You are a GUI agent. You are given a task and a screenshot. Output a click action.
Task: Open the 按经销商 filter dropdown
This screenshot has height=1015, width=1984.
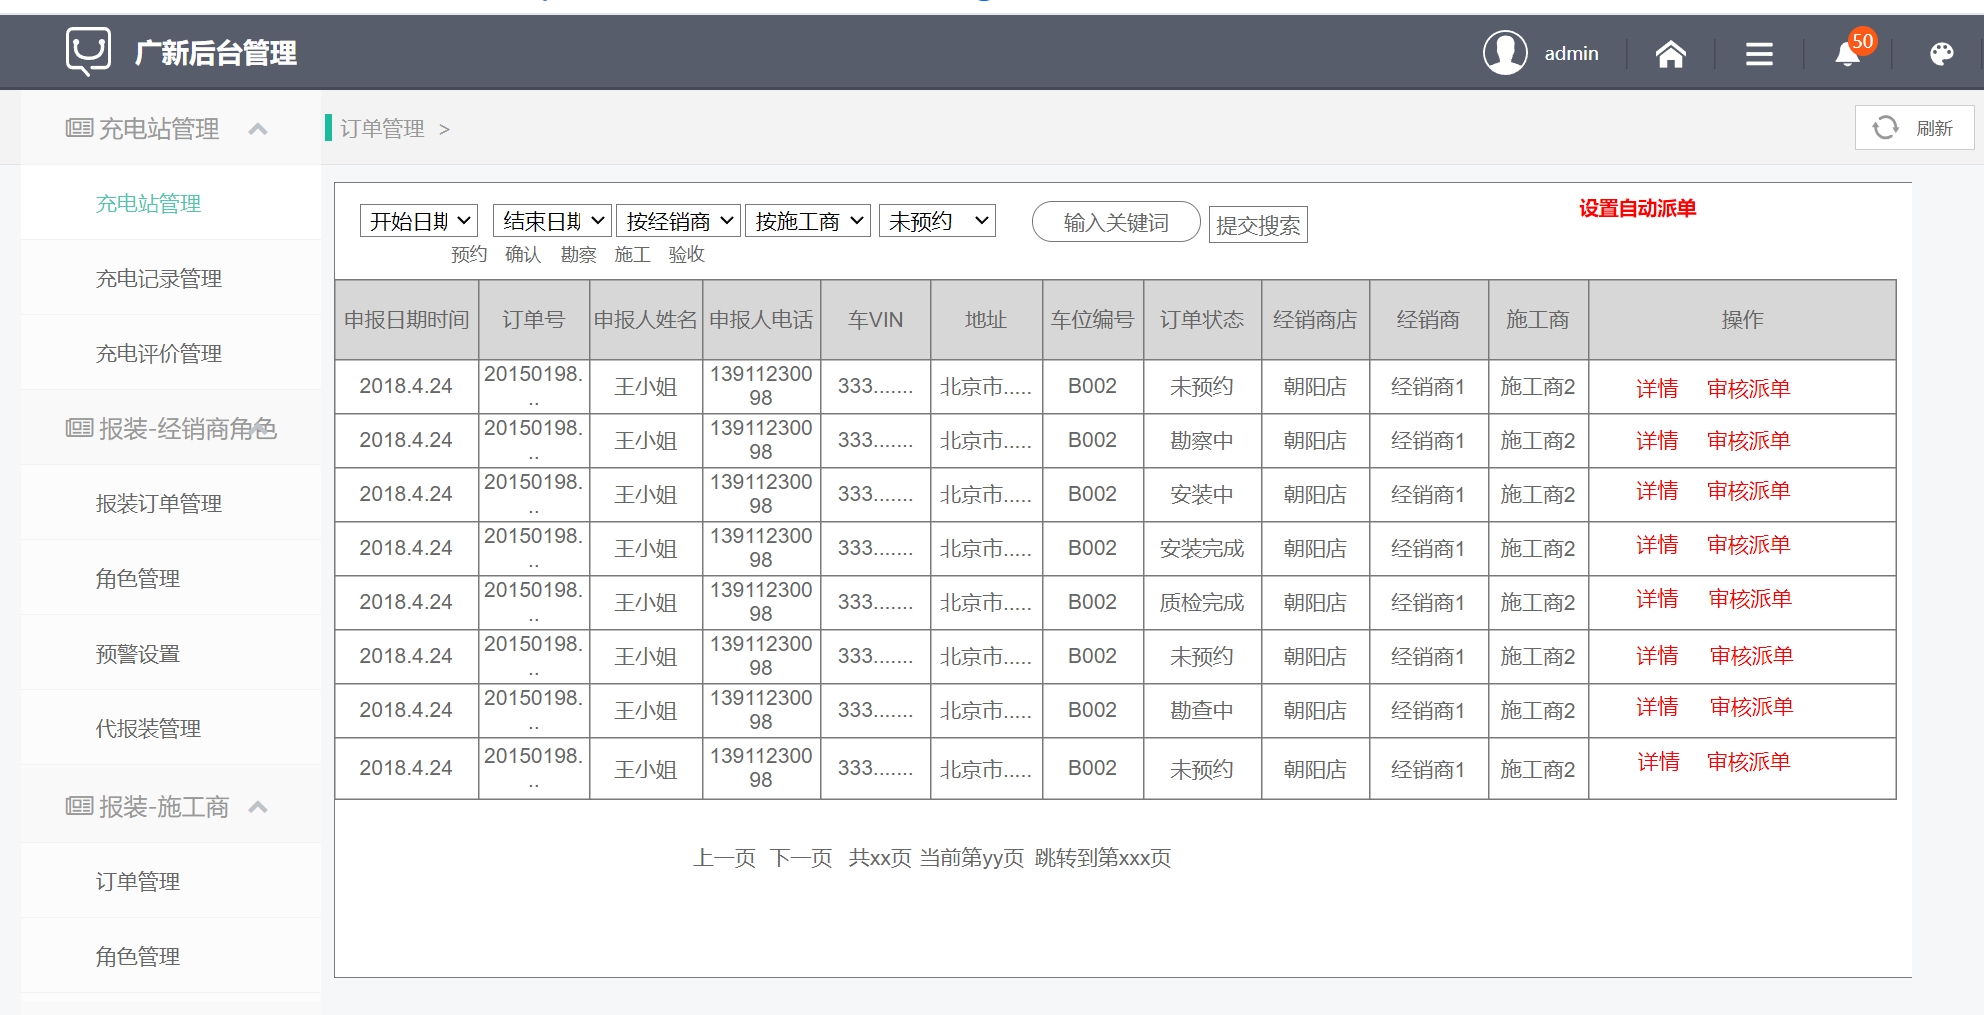point(678,221)
